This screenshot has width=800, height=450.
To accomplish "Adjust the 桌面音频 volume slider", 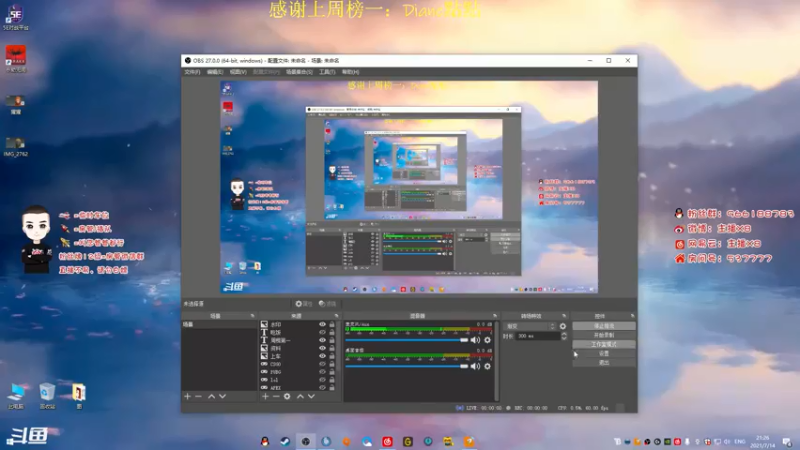I will [407, 366].
